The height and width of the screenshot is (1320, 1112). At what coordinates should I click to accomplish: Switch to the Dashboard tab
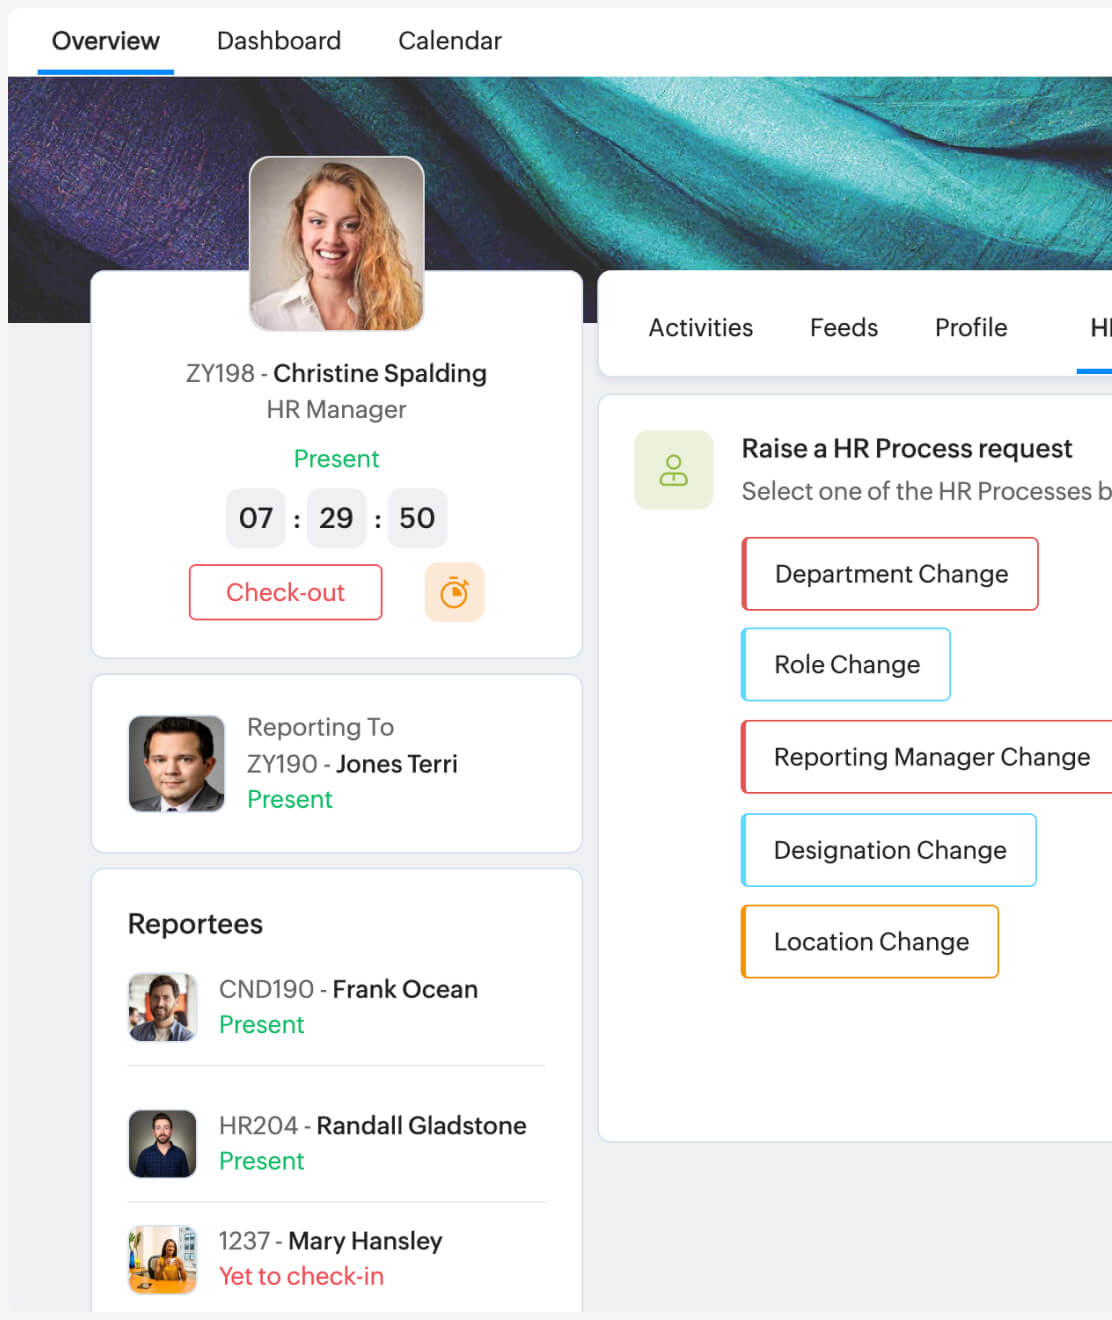[278, 41]
